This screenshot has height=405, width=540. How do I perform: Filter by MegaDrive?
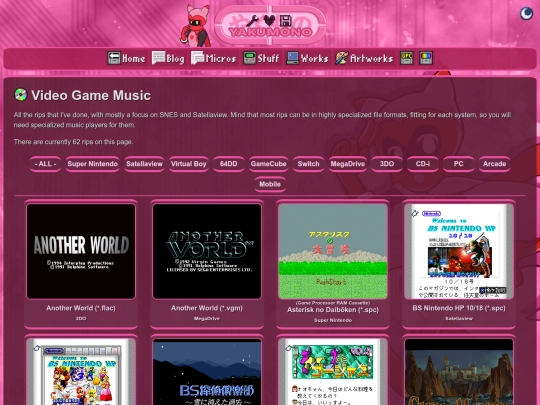click(348, 164)
